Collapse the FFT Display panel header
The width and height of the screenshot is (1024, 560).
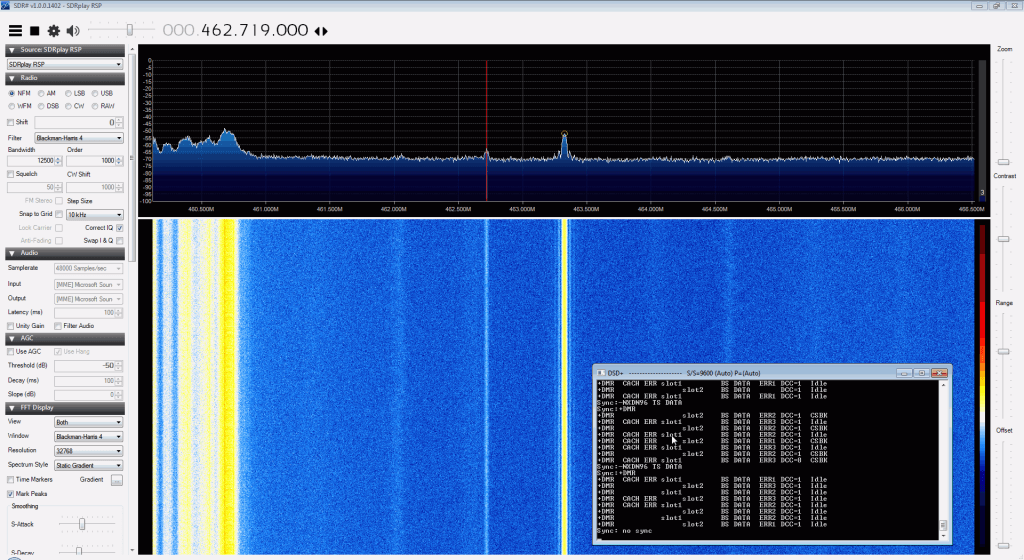pyautogui.click(x=65, y=408)
